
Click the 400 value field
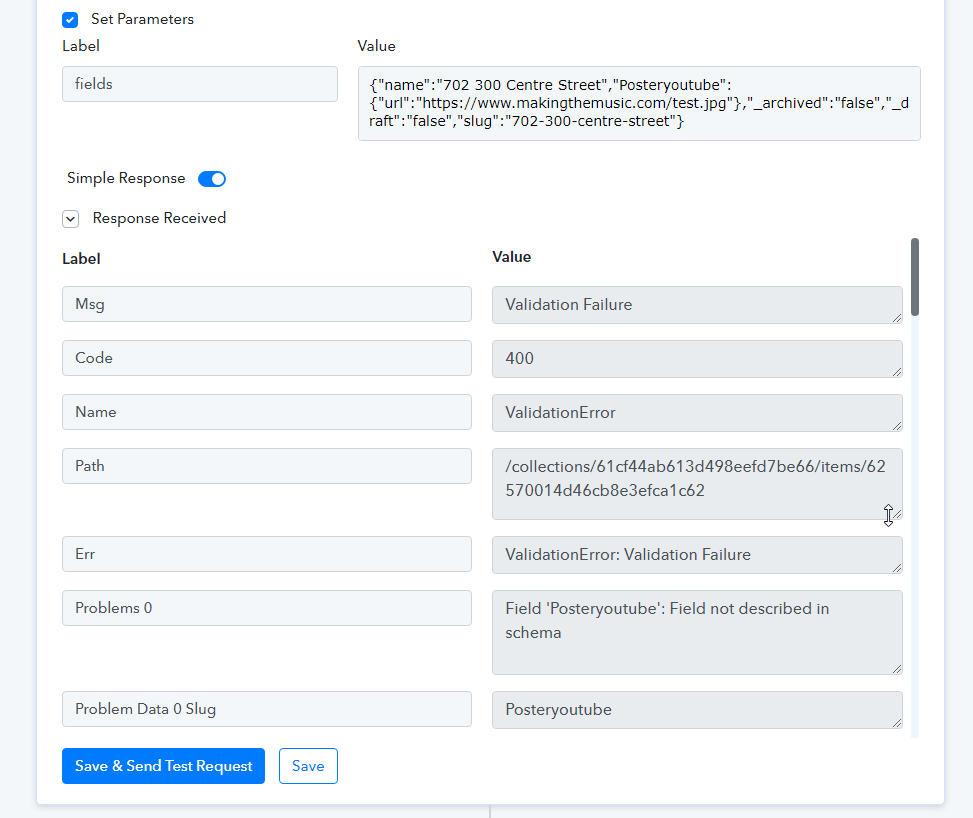(697, 359)
